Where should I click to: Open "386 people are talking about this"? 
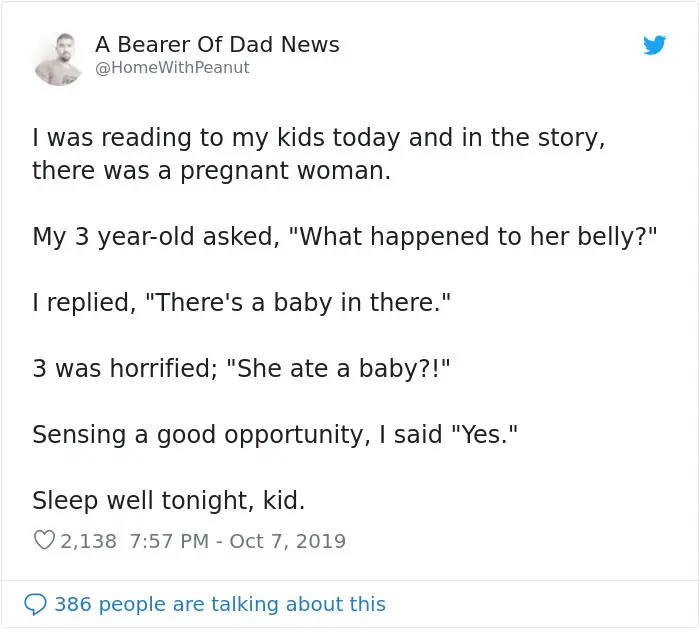coord(220,604)
